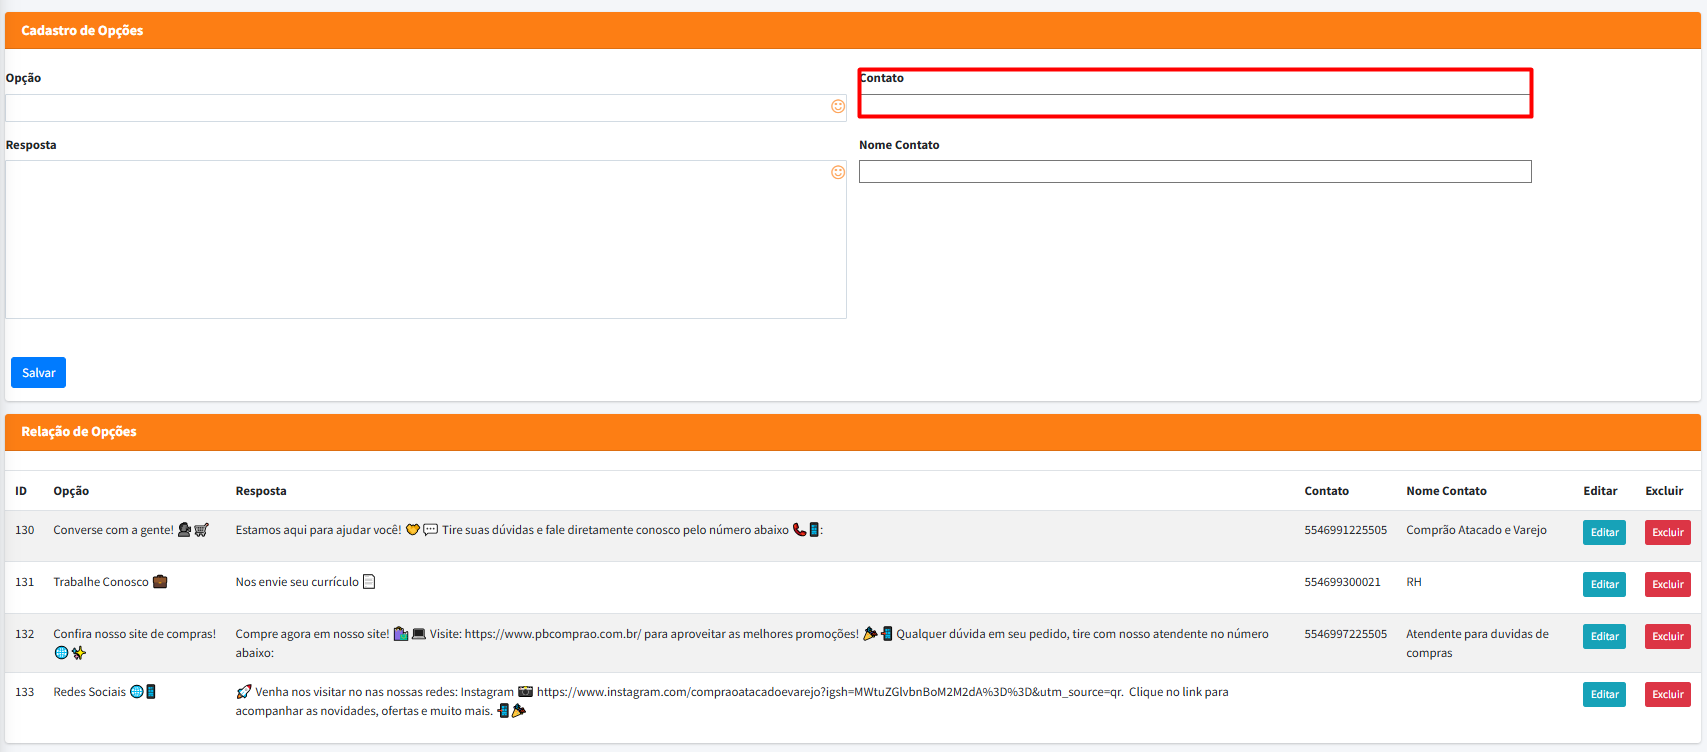Delete the Trabalhe Conosco option
The height and width of the screenshot is (752, 1707).
[1667, 584]
